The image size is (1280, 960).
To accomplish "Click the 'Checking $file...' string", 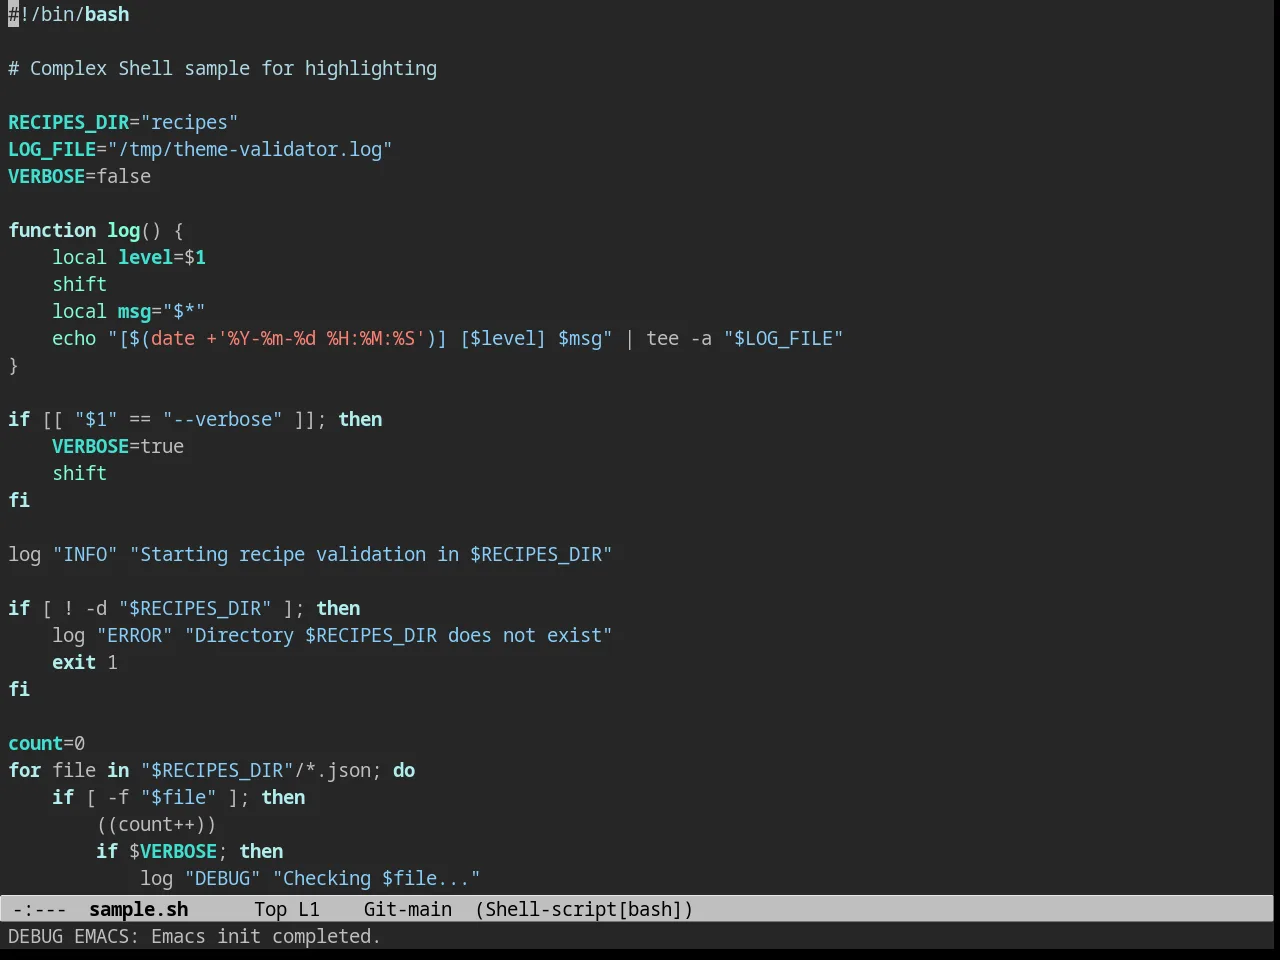I will (376, 878).
